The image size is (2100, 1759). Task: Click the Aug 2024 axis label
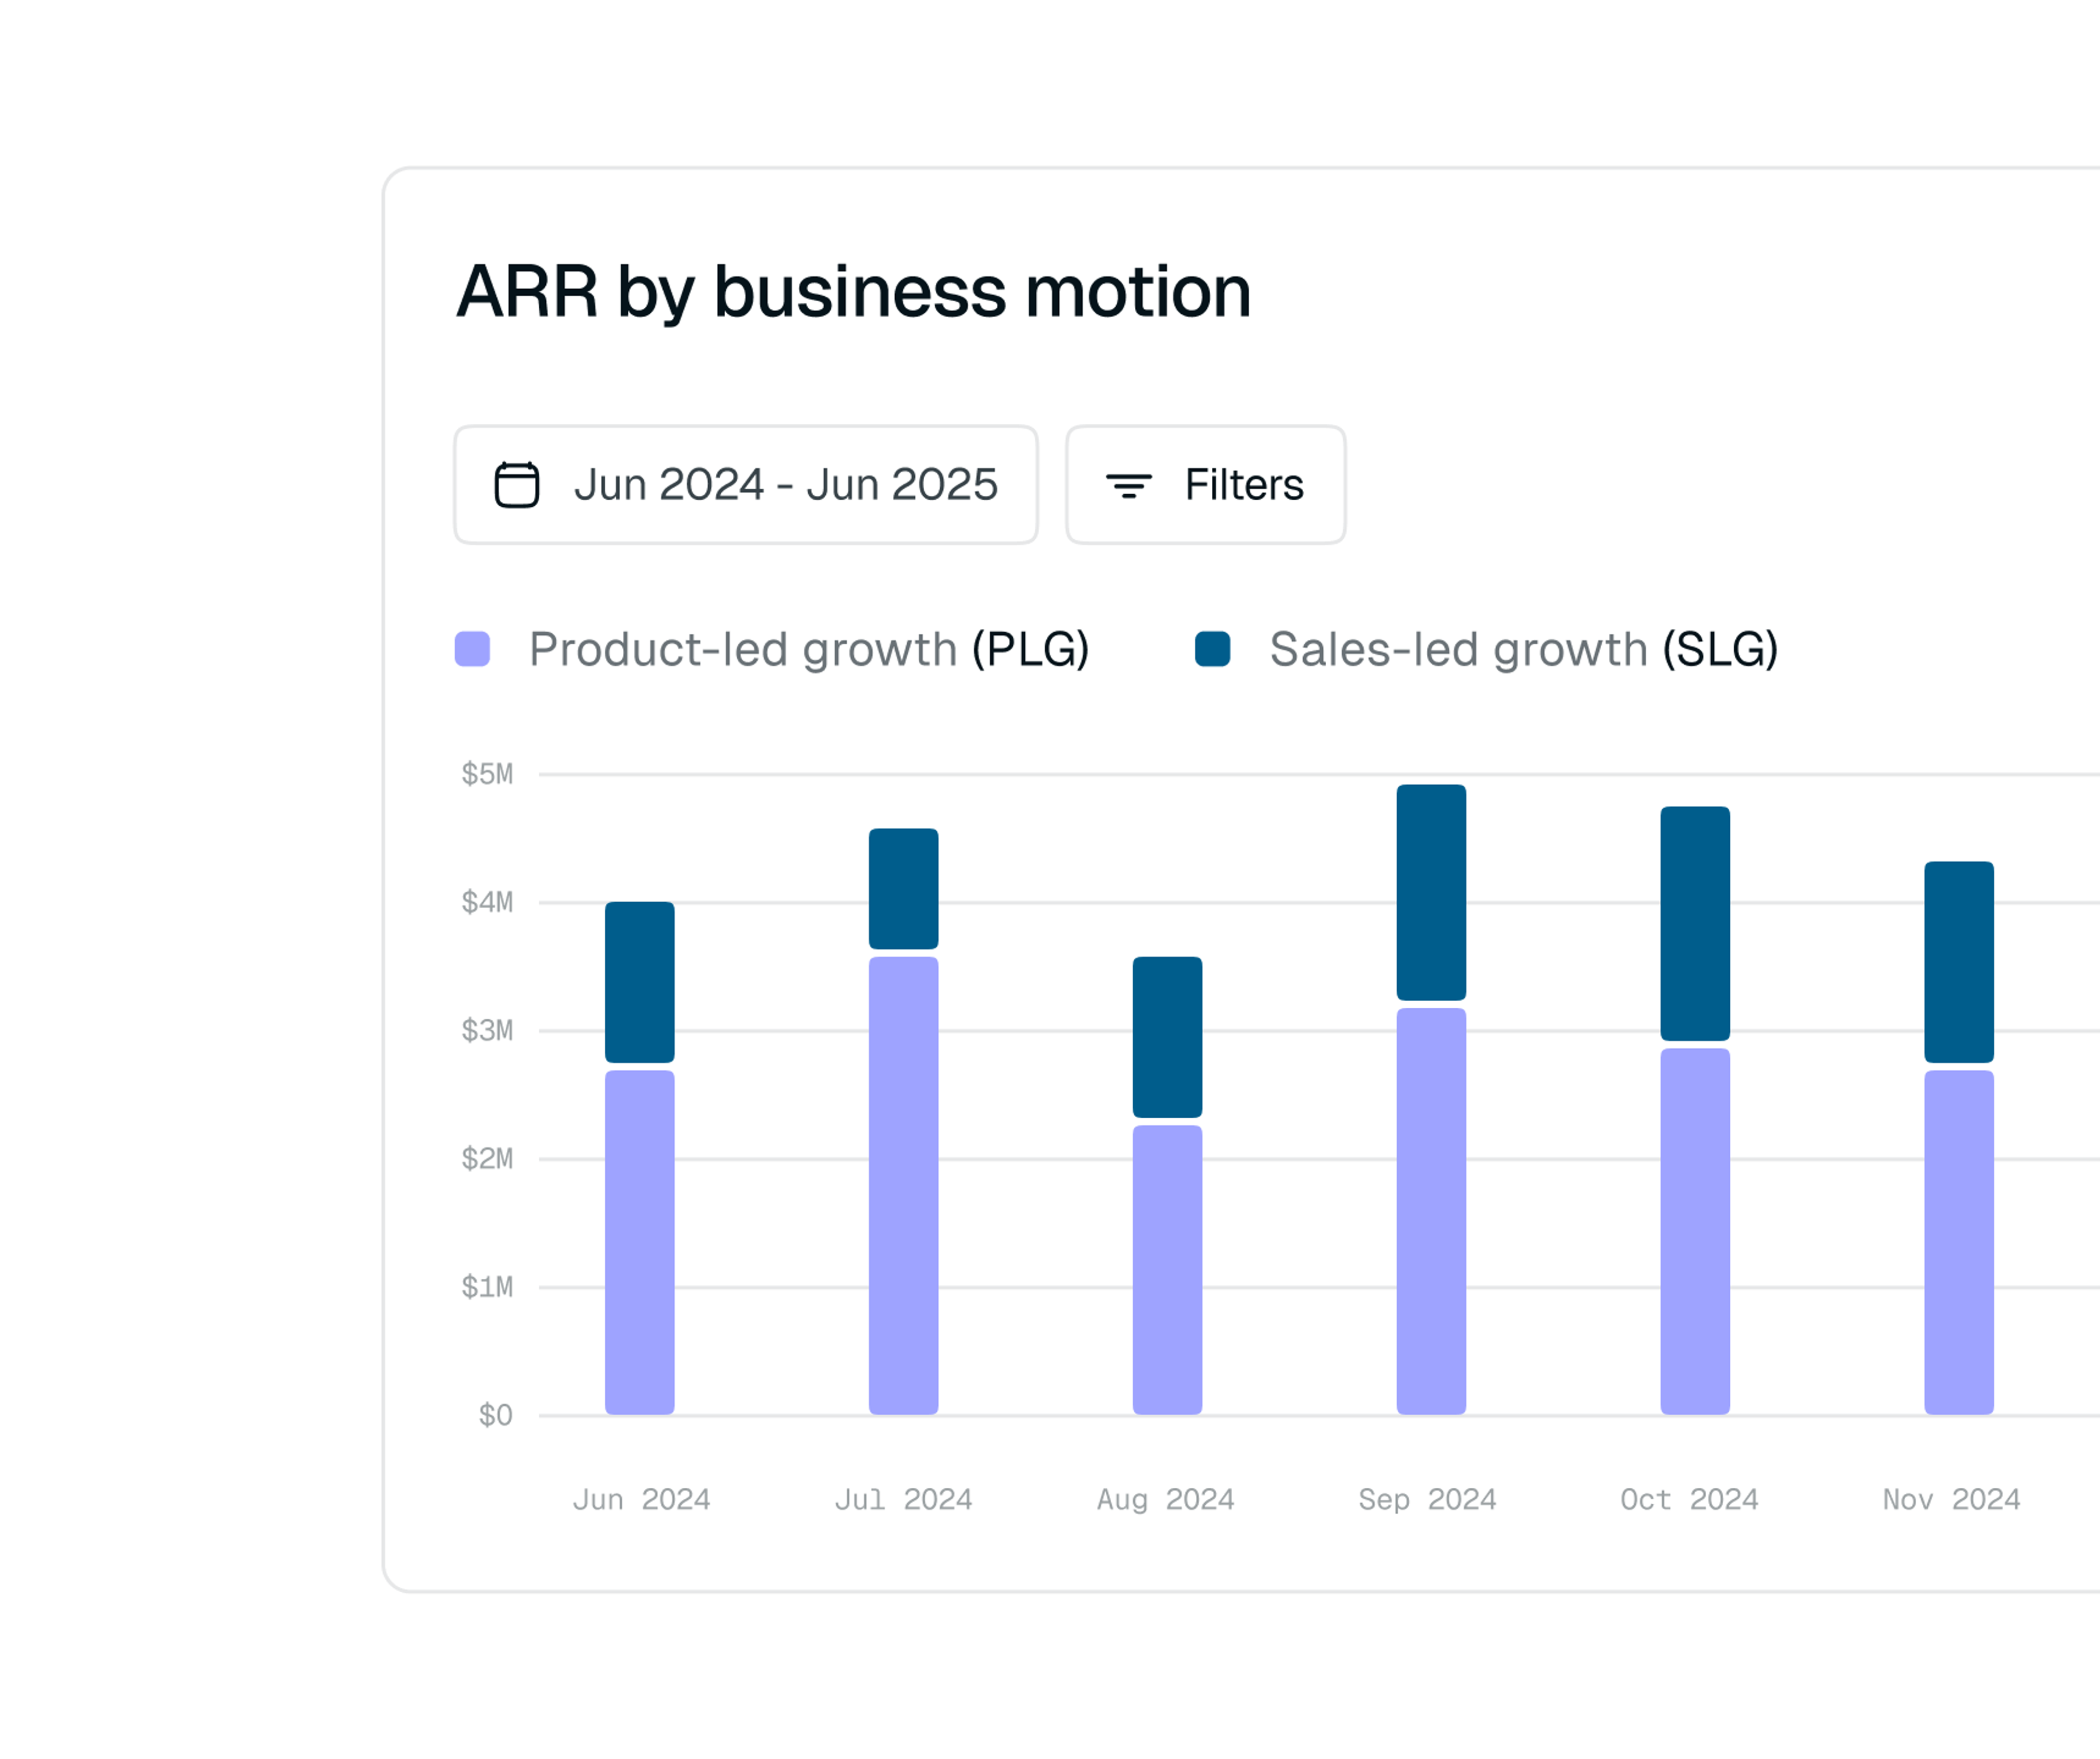coord(1166,1499)
